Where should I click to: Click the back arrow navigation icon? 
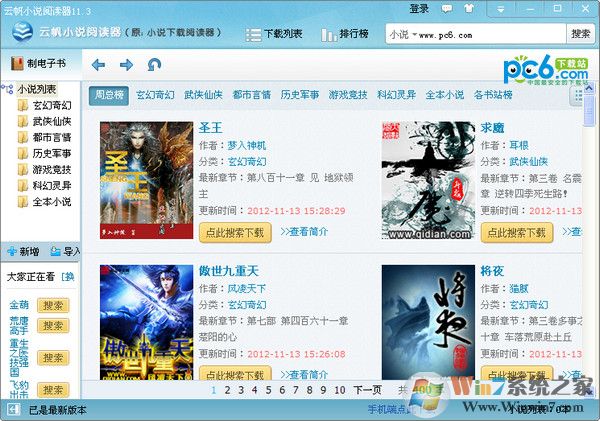98,65
